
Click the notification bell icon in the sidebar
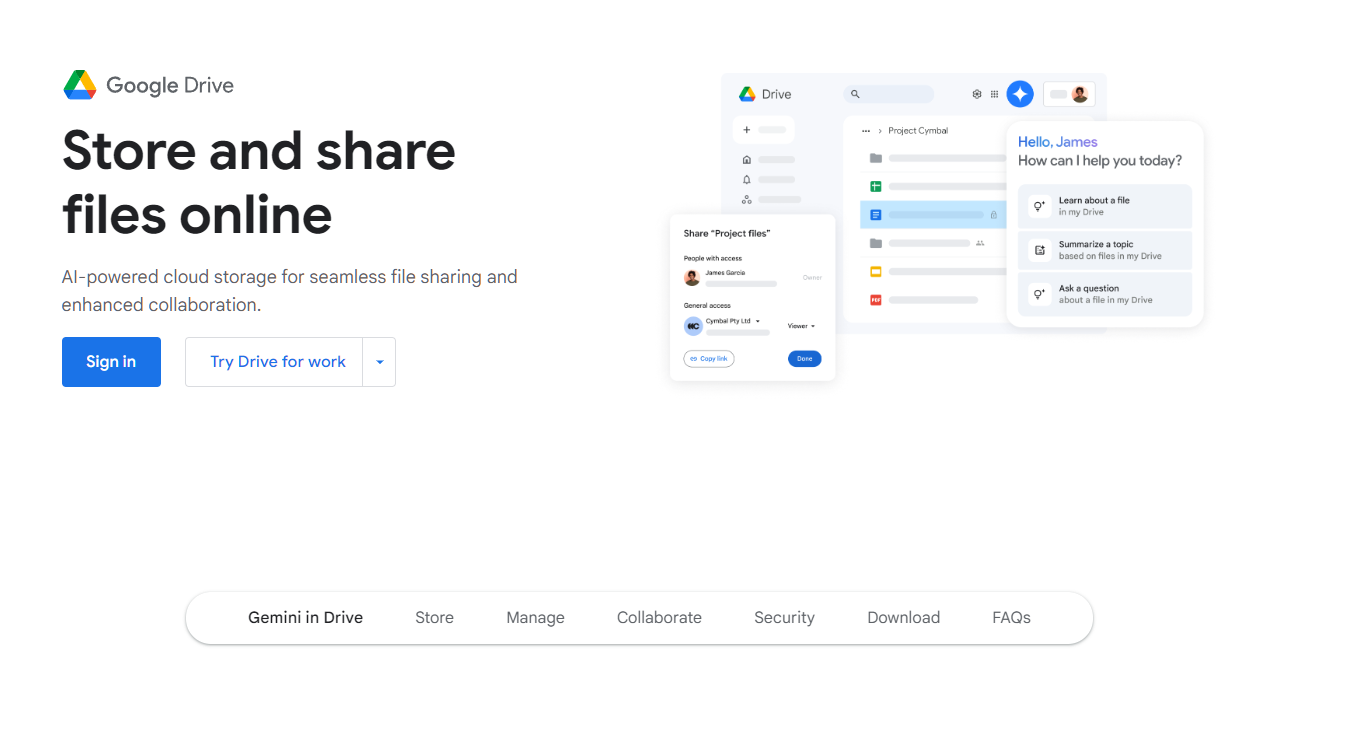click(746, 180)
